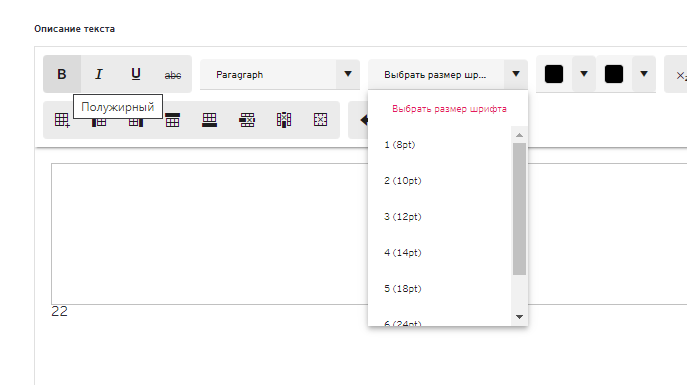The image size is (687, 385).
Task: Click the font size list scroll-down arrow
Action: (x=519, y=317)
